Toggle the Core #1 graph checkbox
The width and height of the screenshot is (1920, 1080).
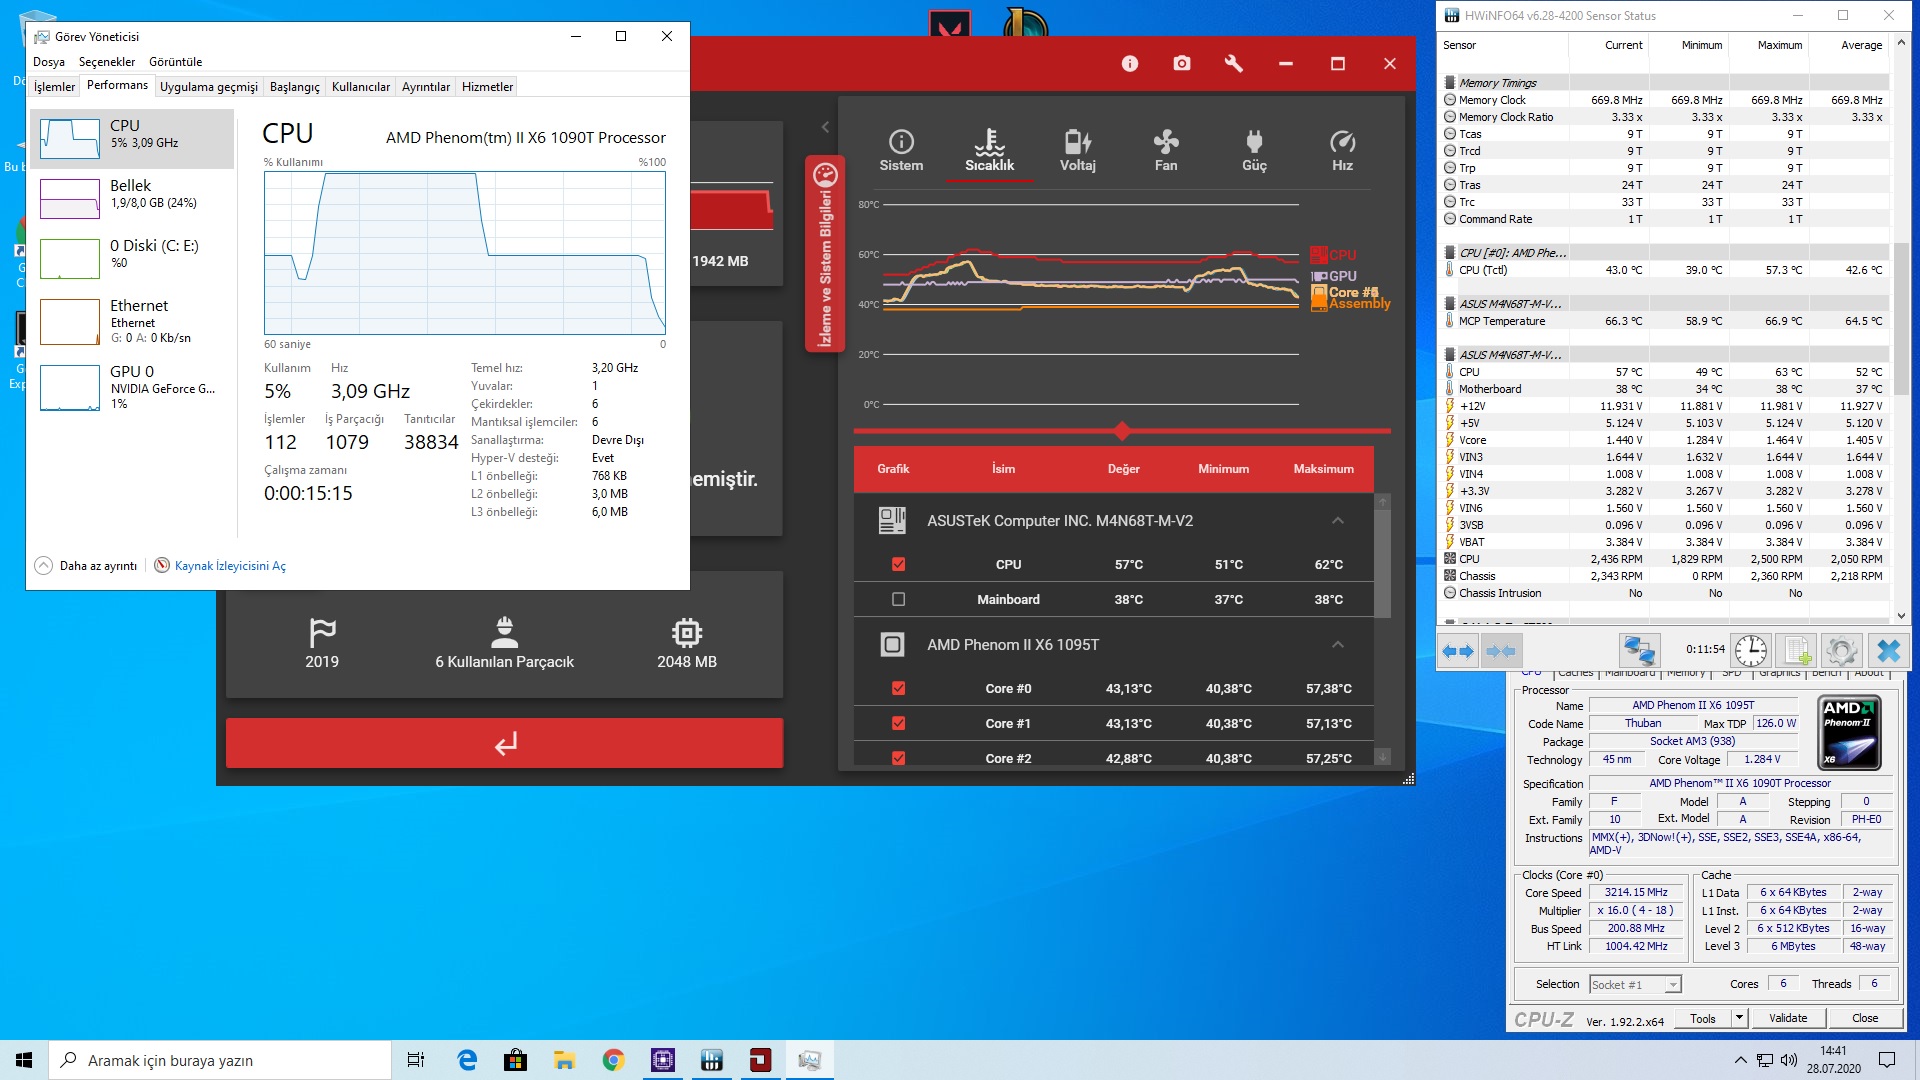click(x=898, y=723)
